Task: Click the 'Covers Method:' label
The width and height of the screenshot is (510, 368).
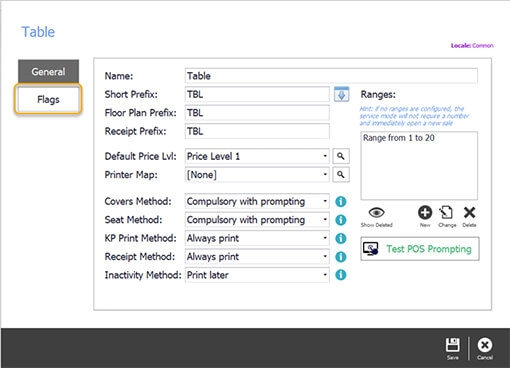Action: click(x=138, y=201)
